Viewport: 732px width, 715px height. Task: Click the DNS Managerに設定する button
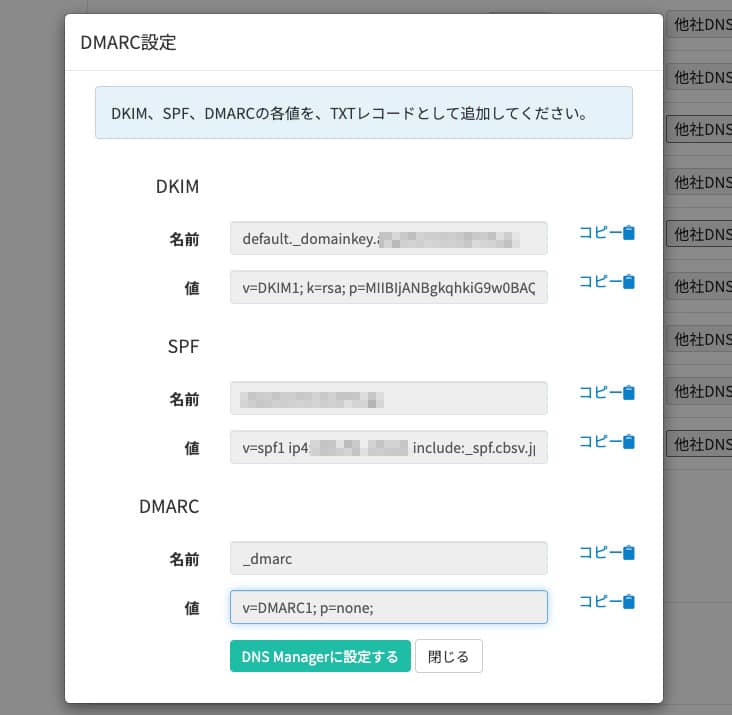tap(320, 656)
